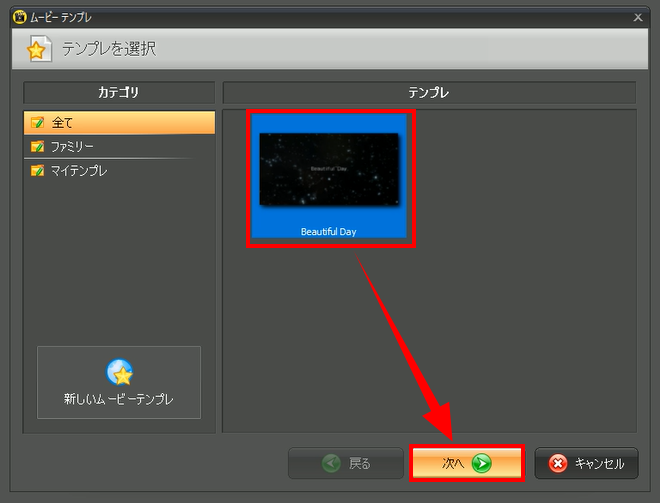
Task: Toggle the checkbox icon next to マイテンプレ
Action: click(x=37, y=171)
